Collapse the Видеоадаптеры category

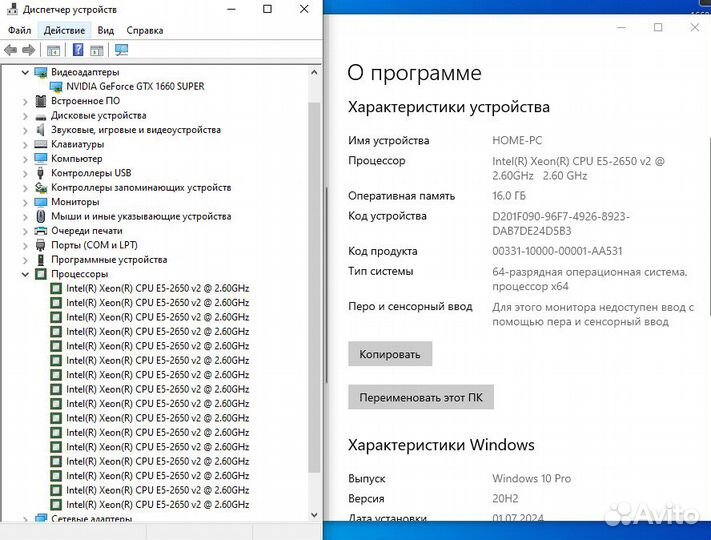25,72
